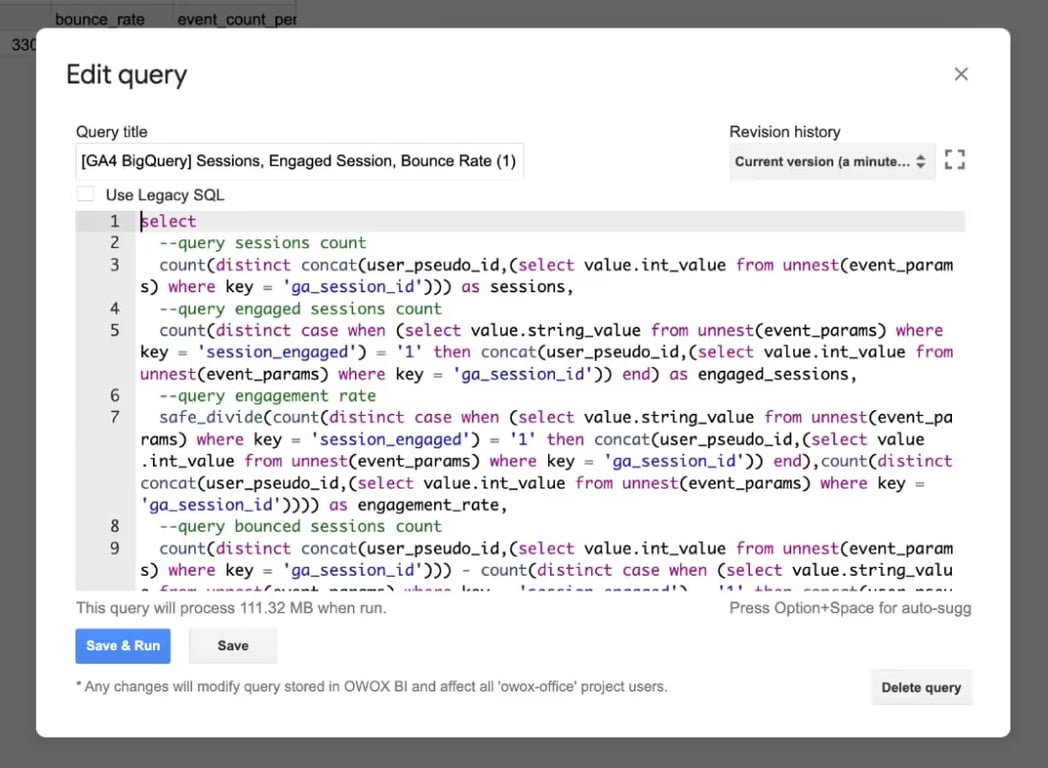The width and height of the screenshot is (1048, 768).
Task: Click the 'engagement_rate,' alias text
Action: (x=432, y=505)
